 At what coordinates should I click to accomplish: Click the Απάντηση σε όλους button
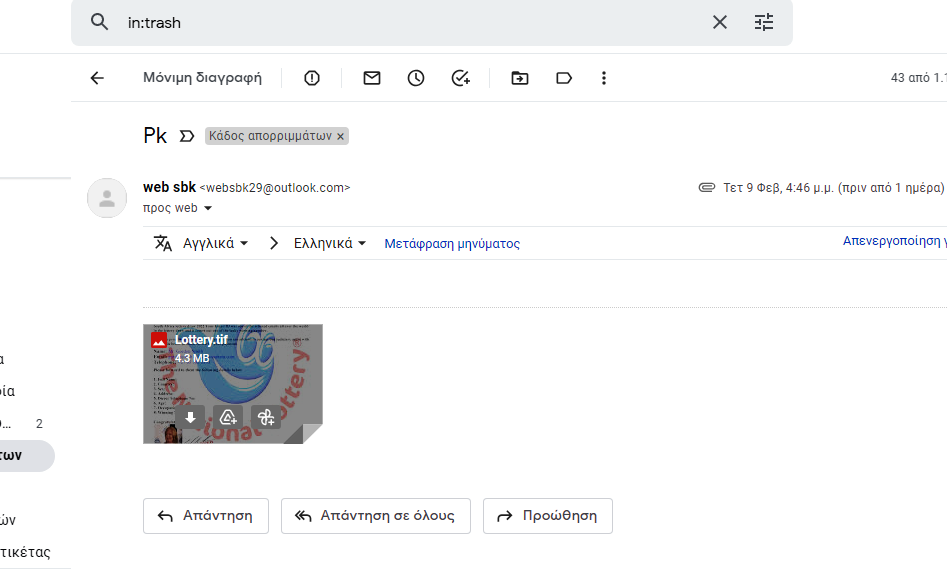coord(376,516)
